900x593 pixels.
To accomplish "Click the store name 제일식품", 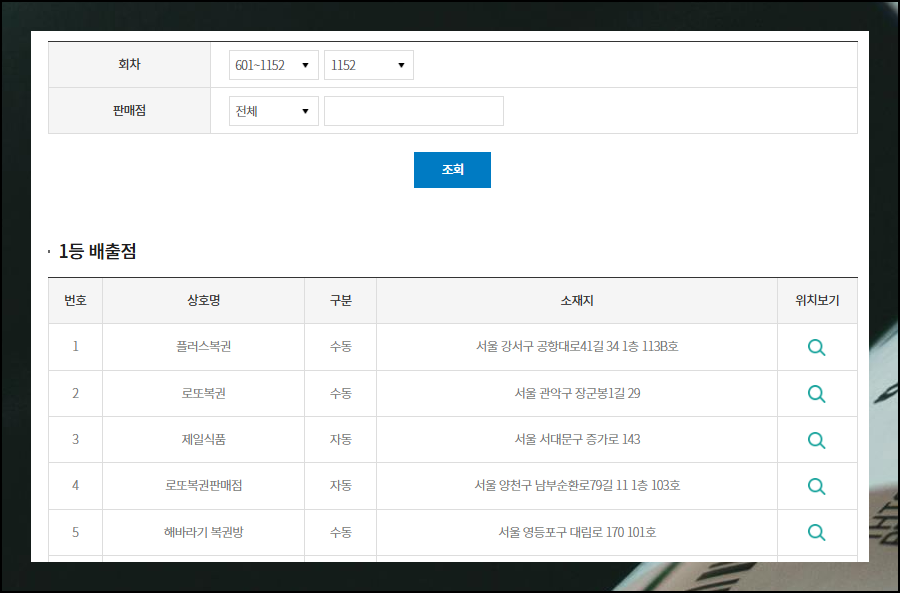I will (x=203, y=439).
